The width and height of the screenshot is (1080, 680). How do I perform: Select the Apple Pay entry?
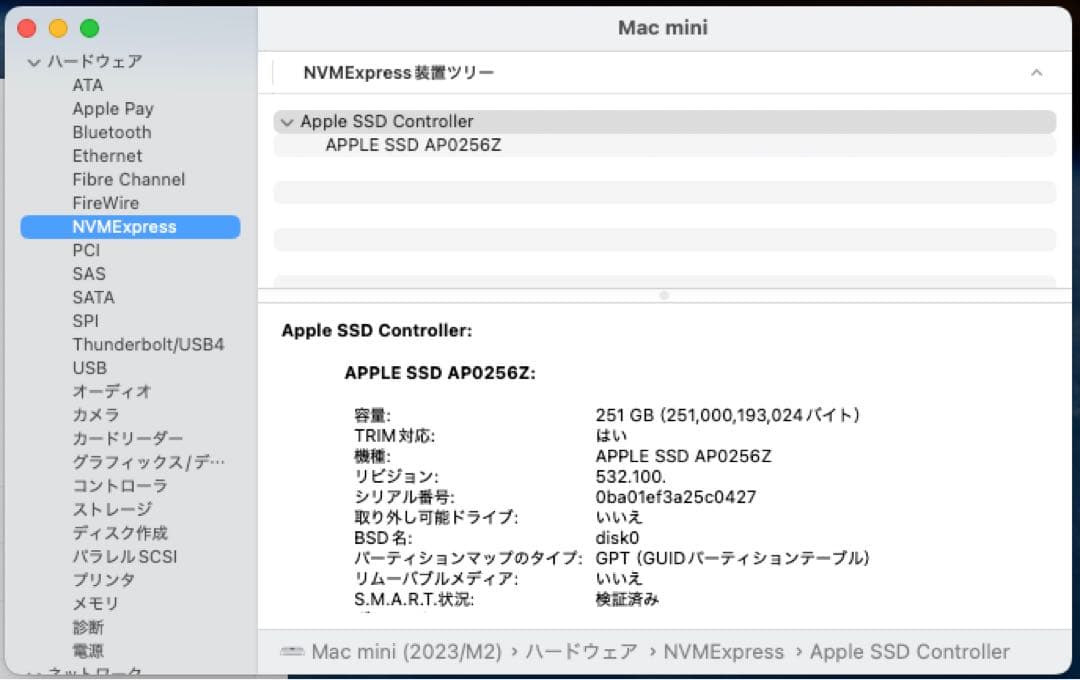(113, 109)
